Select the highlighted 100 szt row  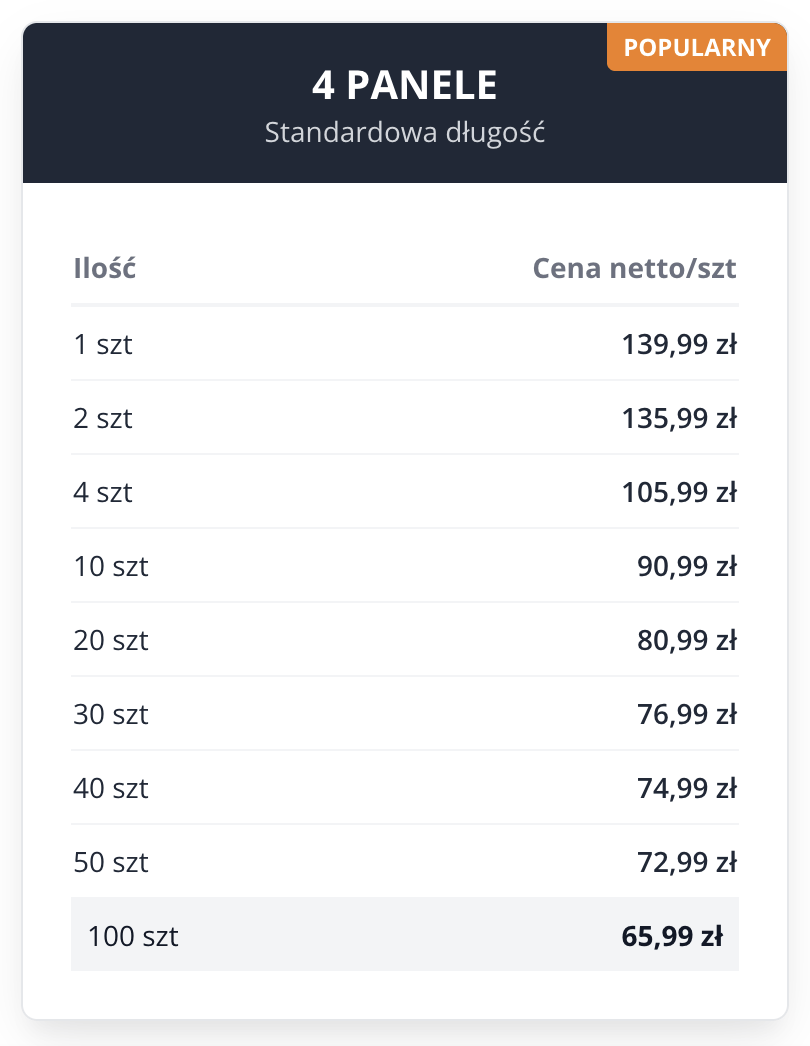(404, 936)
